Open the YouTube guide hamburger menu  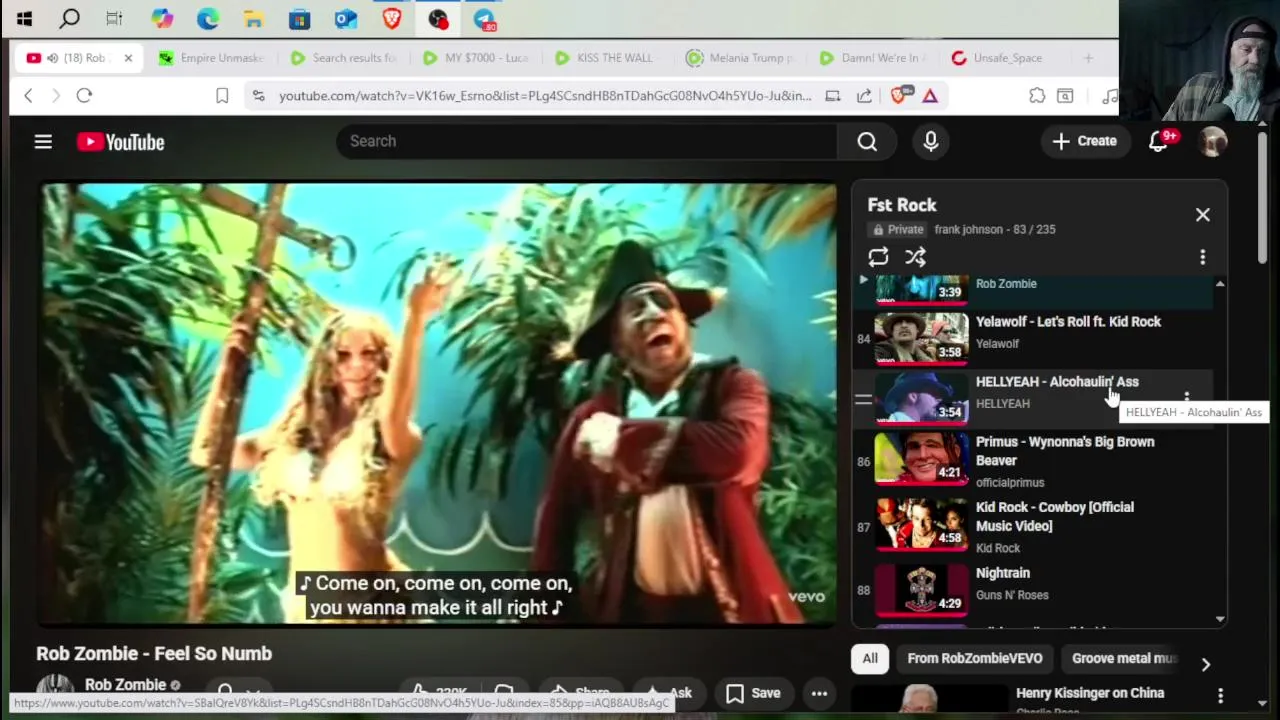tap(43, 142)
